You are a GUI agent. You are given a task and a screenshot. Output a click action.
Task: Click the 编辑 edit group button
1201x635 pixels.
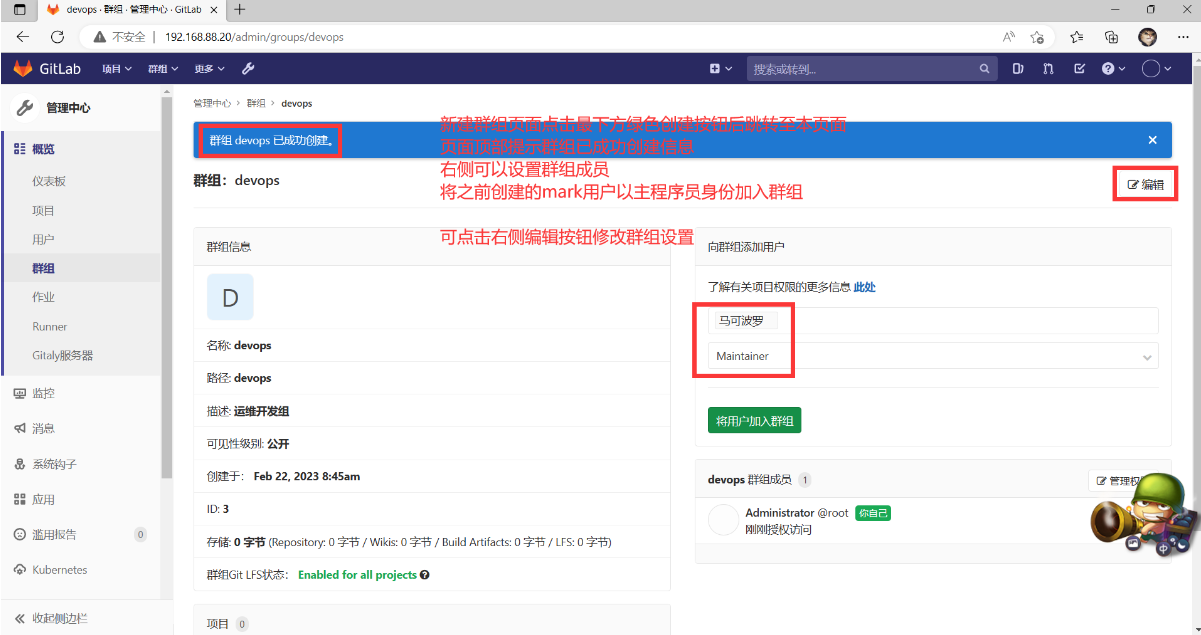point(1145,184)
